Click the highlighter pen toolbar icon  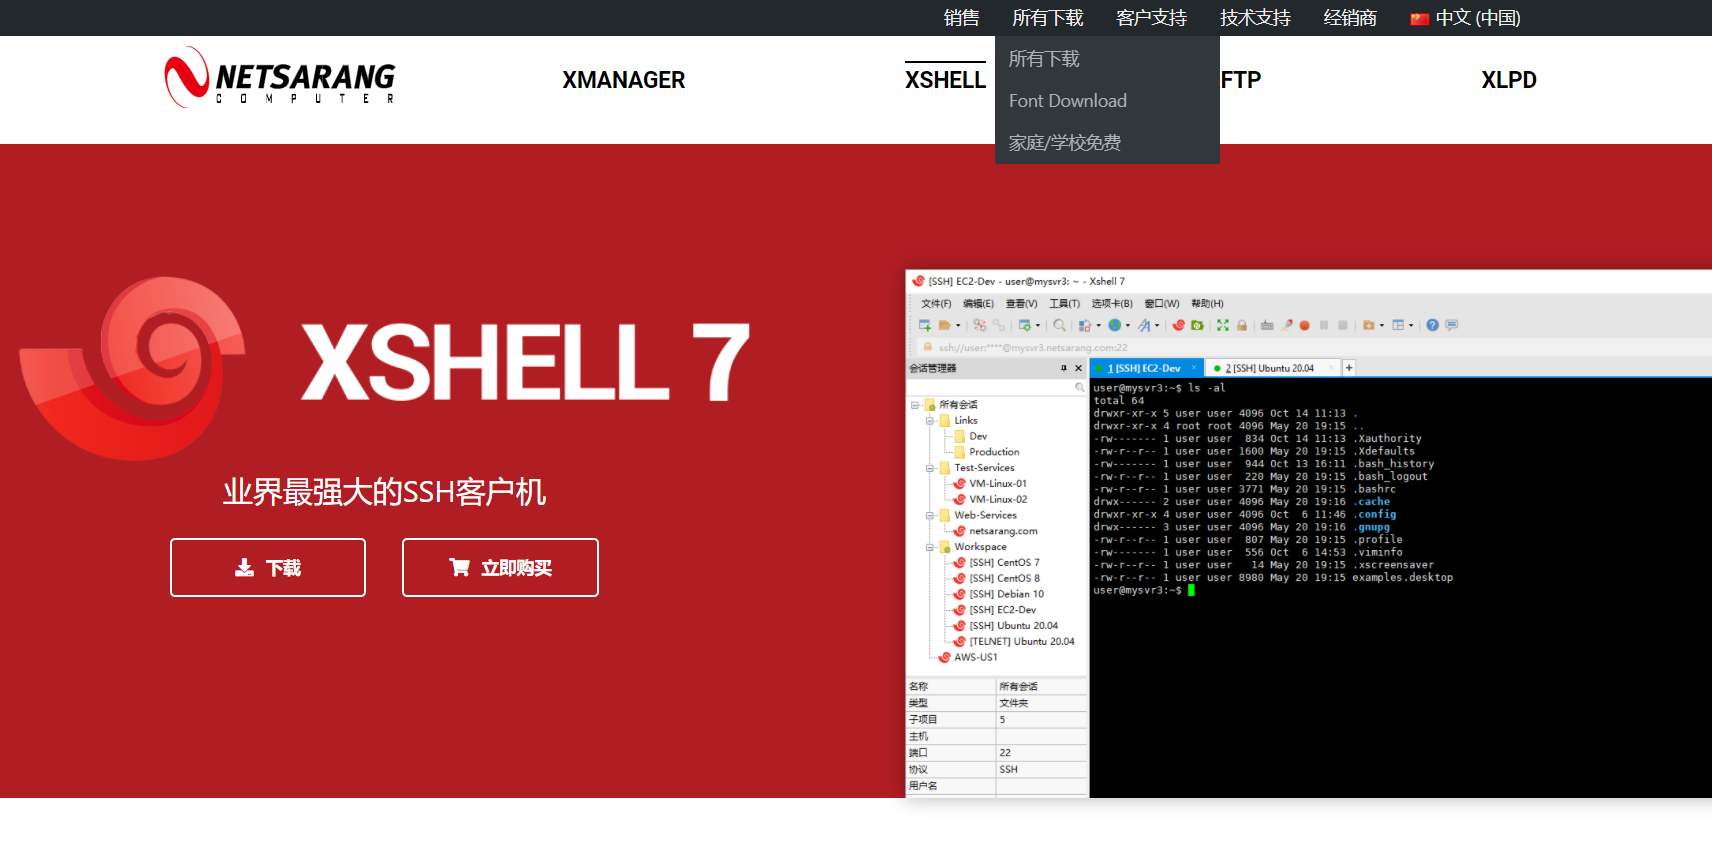pos(1286,325)
